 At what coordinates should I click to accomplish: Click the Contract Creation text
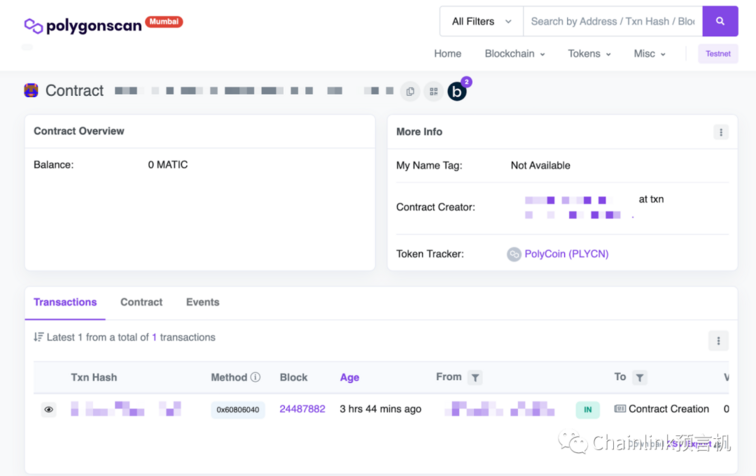[x=669, y=409]
